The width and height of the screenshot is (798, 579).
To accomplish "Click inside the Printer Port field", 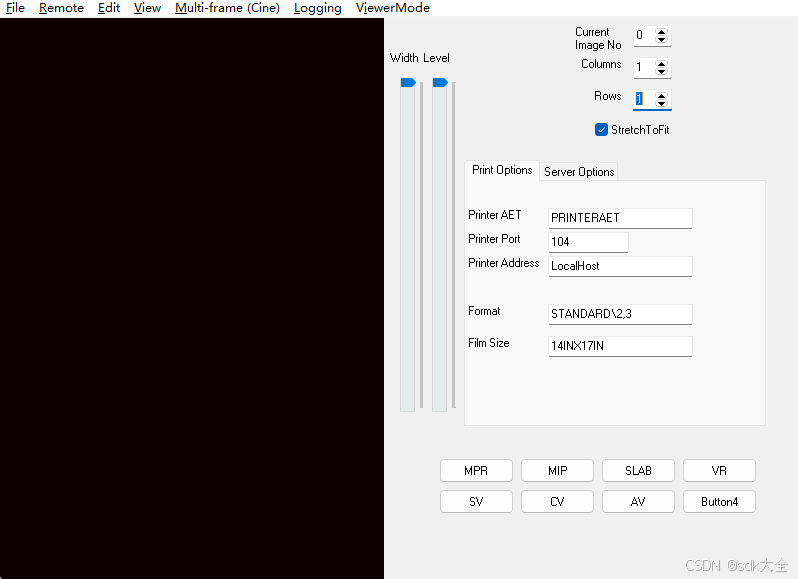I will [588, 242].
